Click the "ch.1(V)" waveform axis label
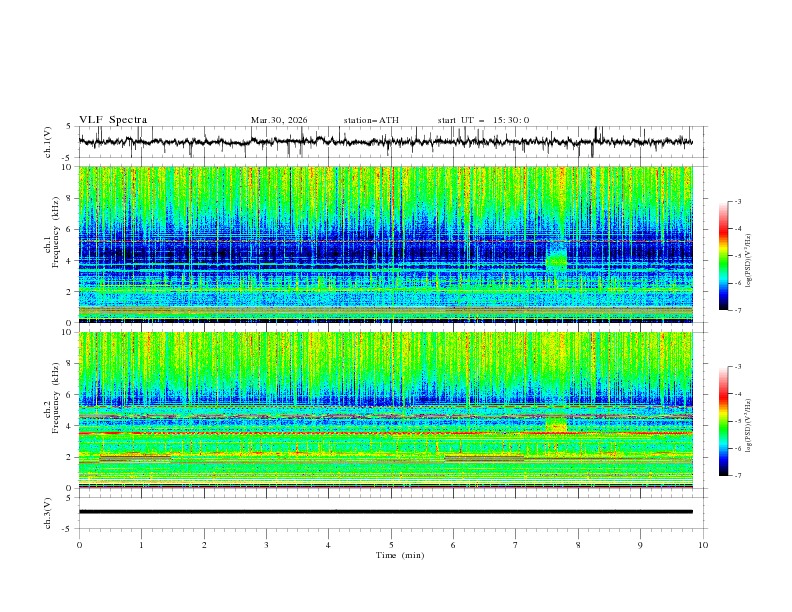The height and width of the screenshot is (612, 792). 48,142
